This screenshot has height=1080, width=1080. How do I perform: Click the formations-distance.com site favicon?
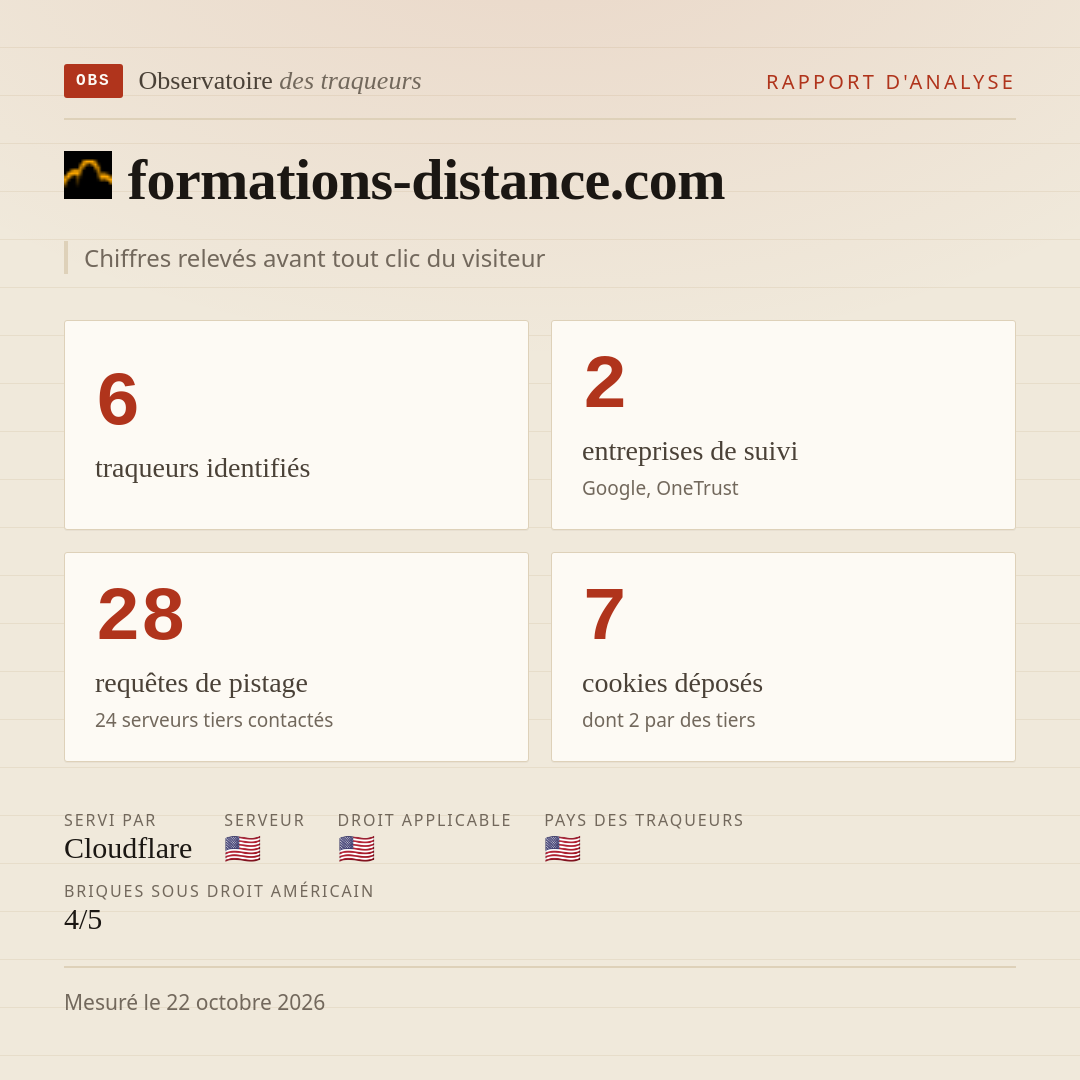coord(88,175)
